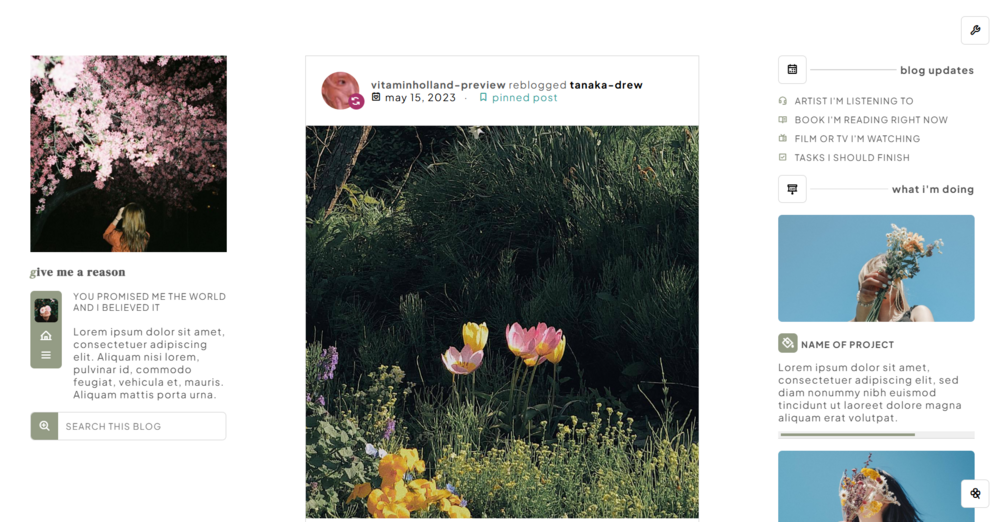Image resolution: width=1005 pixels, height=522 pixels.
Task: Select Artist I'm Listening To item
Action: [853, 101]
